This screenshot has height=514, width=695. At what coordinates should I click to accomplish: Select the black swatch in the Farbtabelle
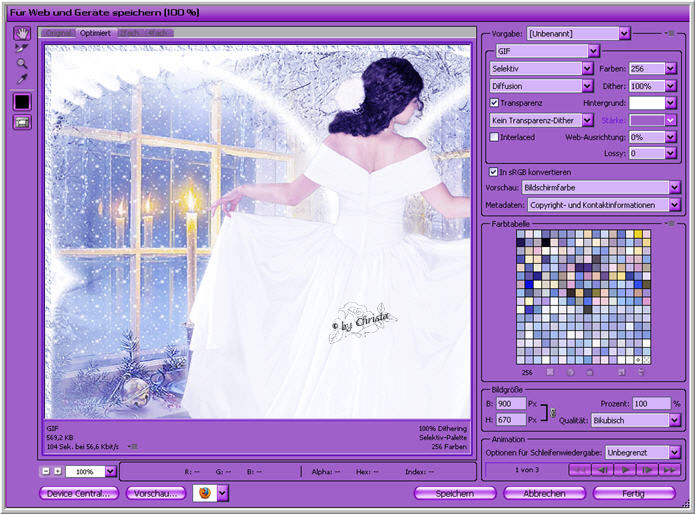tap(546, 242)
